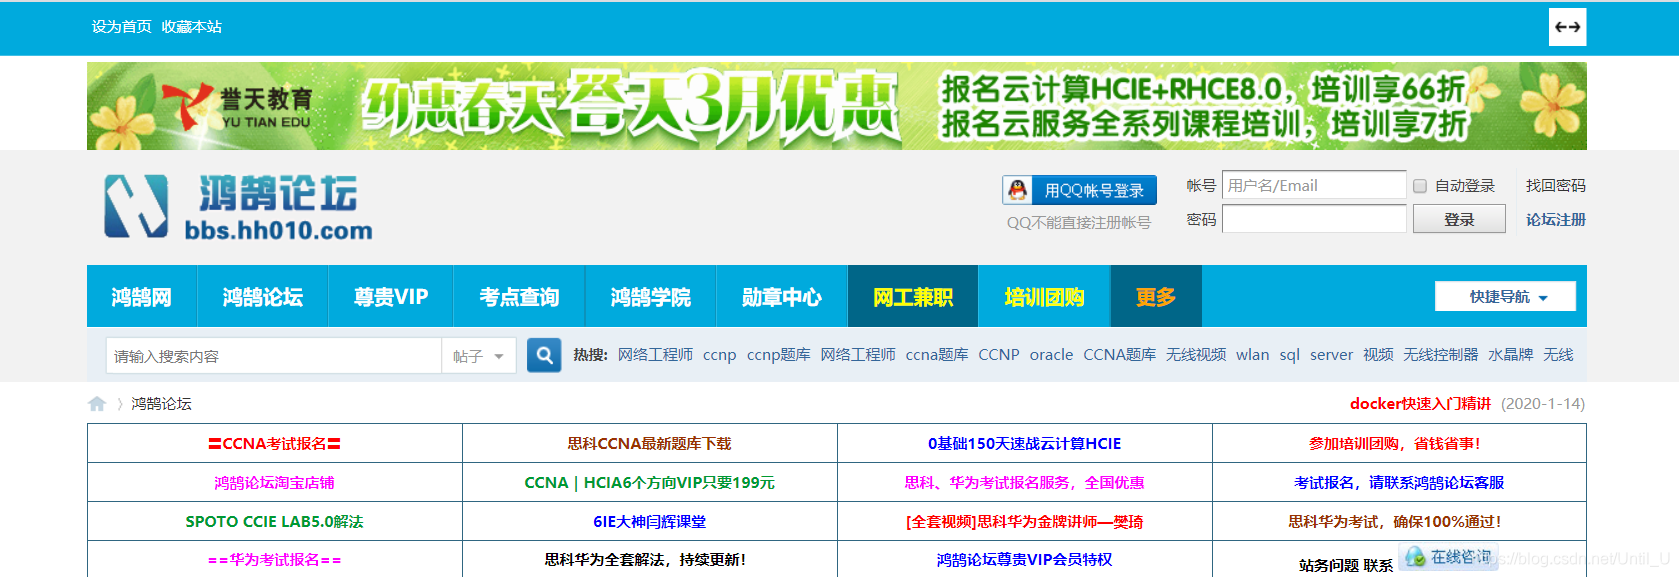Open 6IE大神闫辉课堂 link
1679x577 pixels.
tap(650, 522)
